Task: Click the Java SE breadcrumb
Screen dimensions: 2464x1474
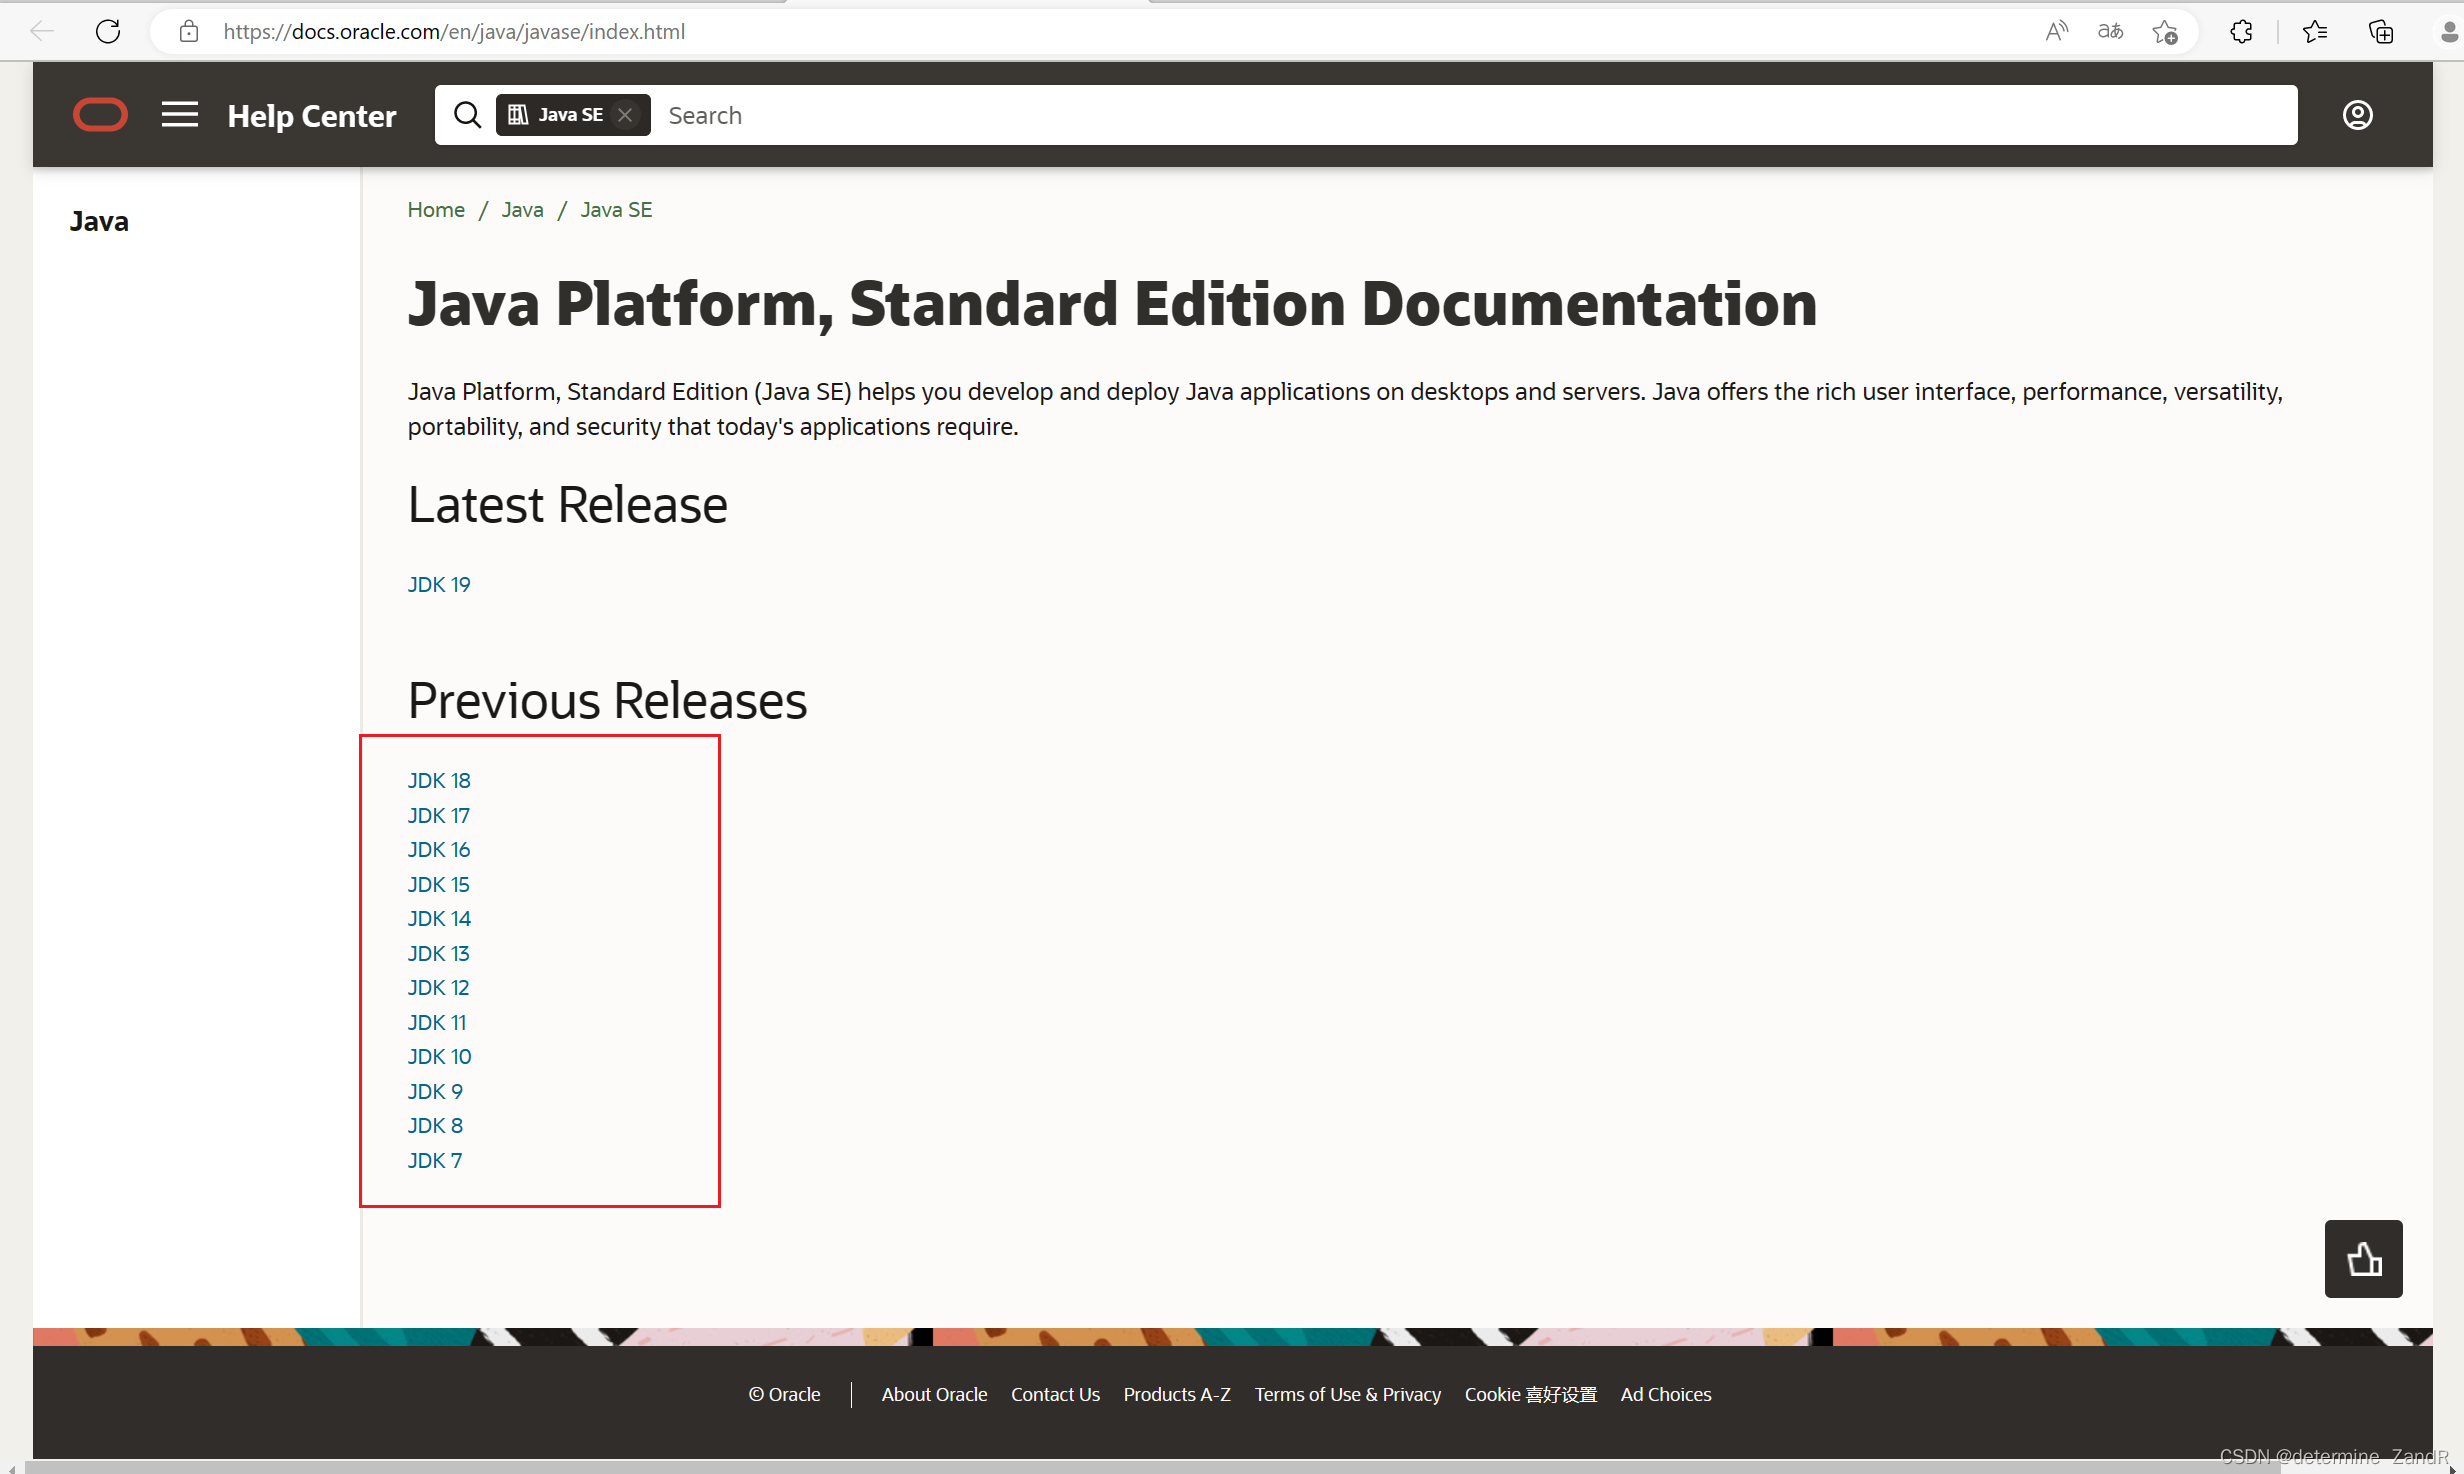Action: pyautogui.click(x=616, y=210)
